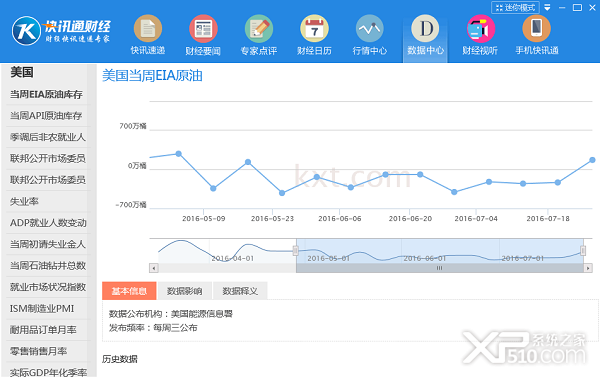This screenshot has width=600, height=378.
Task: Select ADP就业人数变动 in sidebar
Action: click(x=48, y=223)
